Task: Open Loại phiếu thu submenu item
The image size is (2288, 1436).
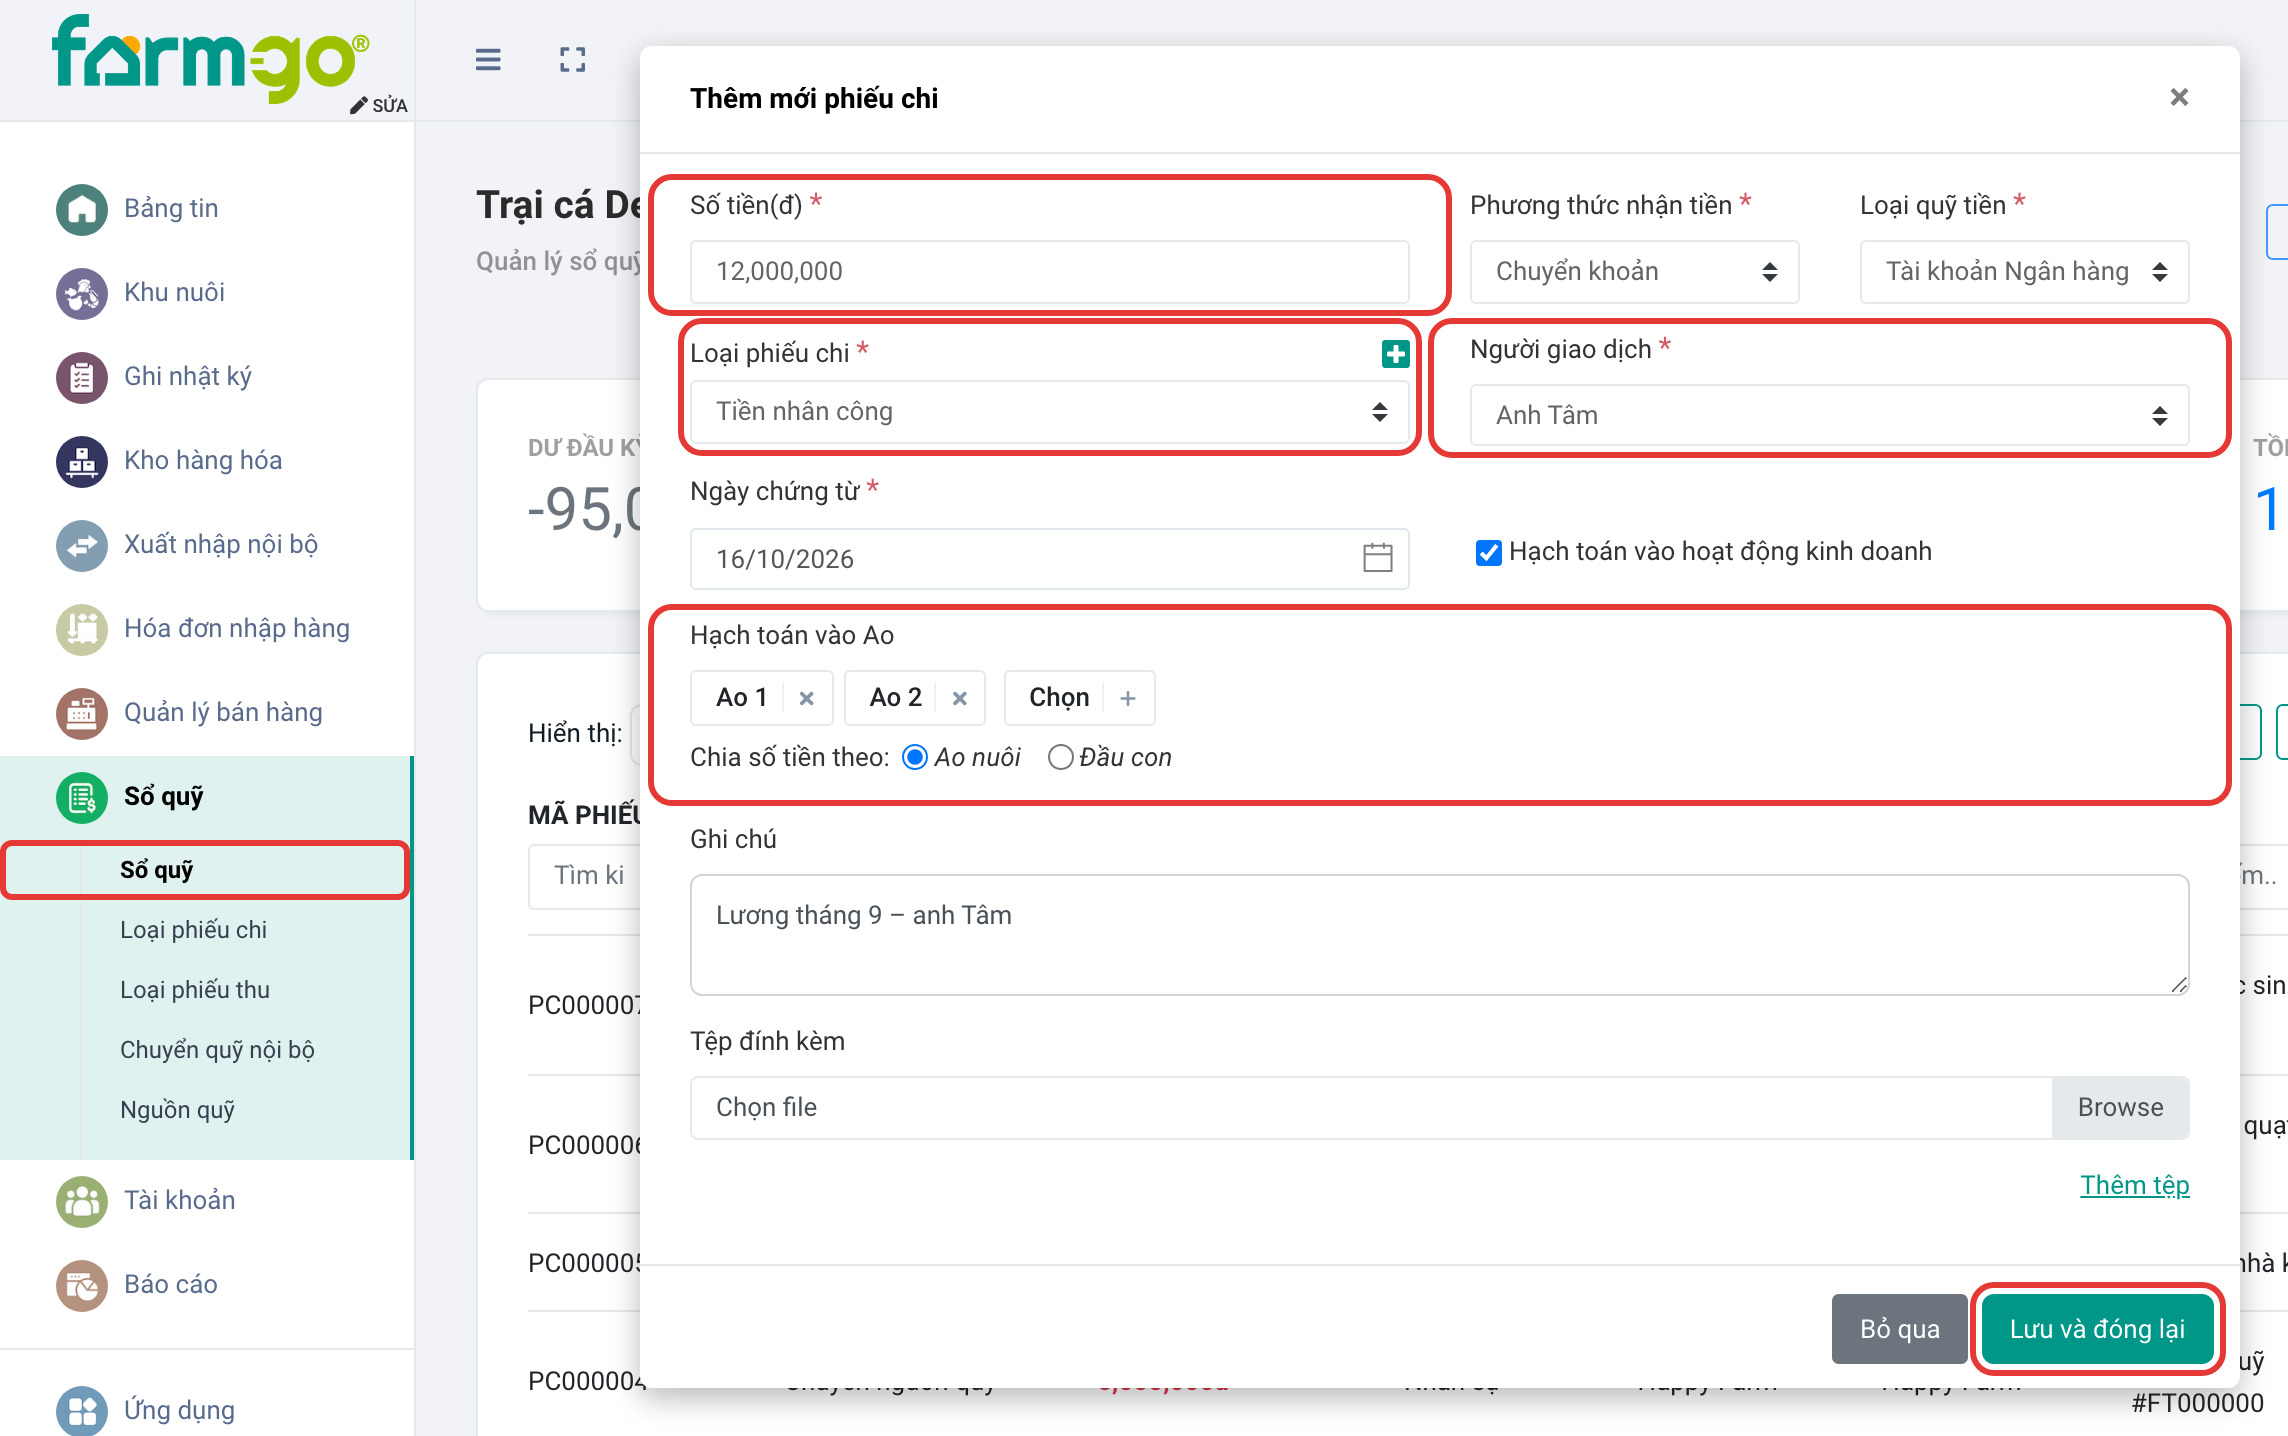Action: [195, 990]
